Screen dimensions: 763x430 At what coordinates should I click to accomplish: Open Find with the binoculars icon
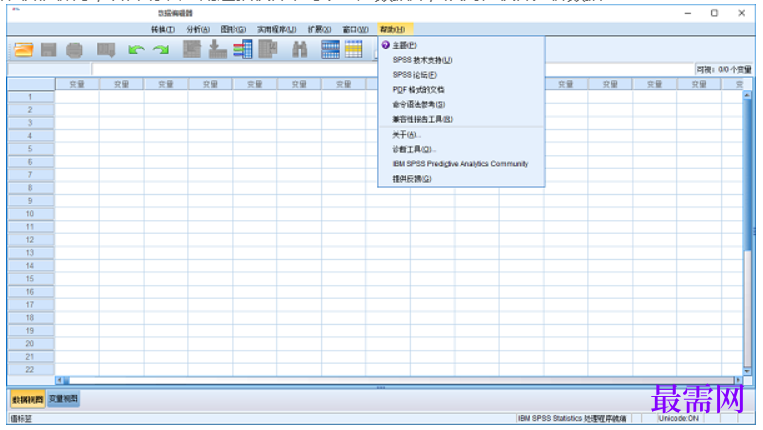click(299, 50)
